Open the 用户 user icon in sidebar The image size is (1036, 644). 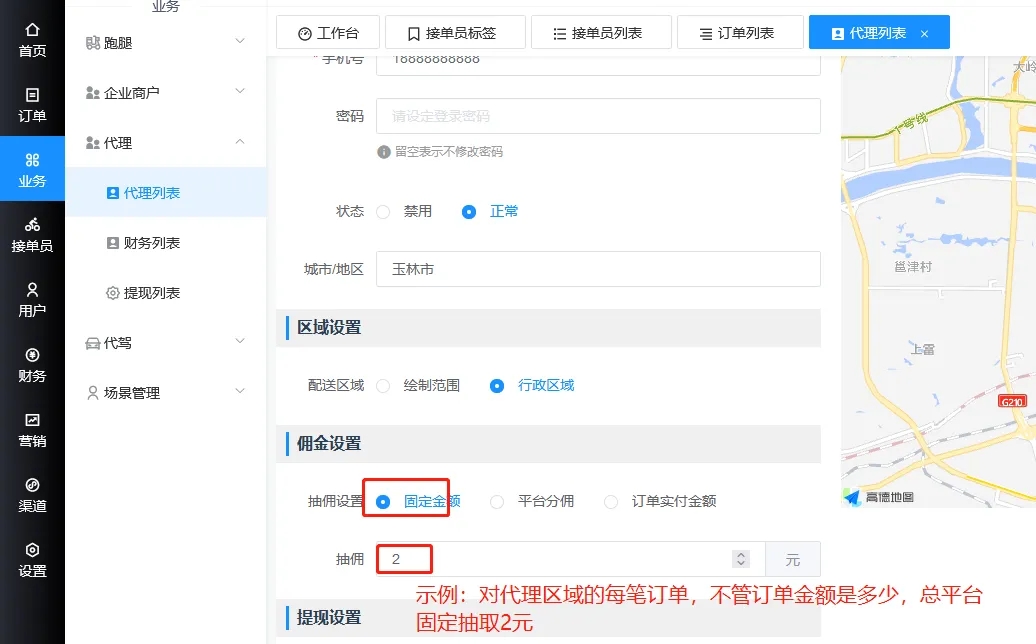tap(32, 290)
